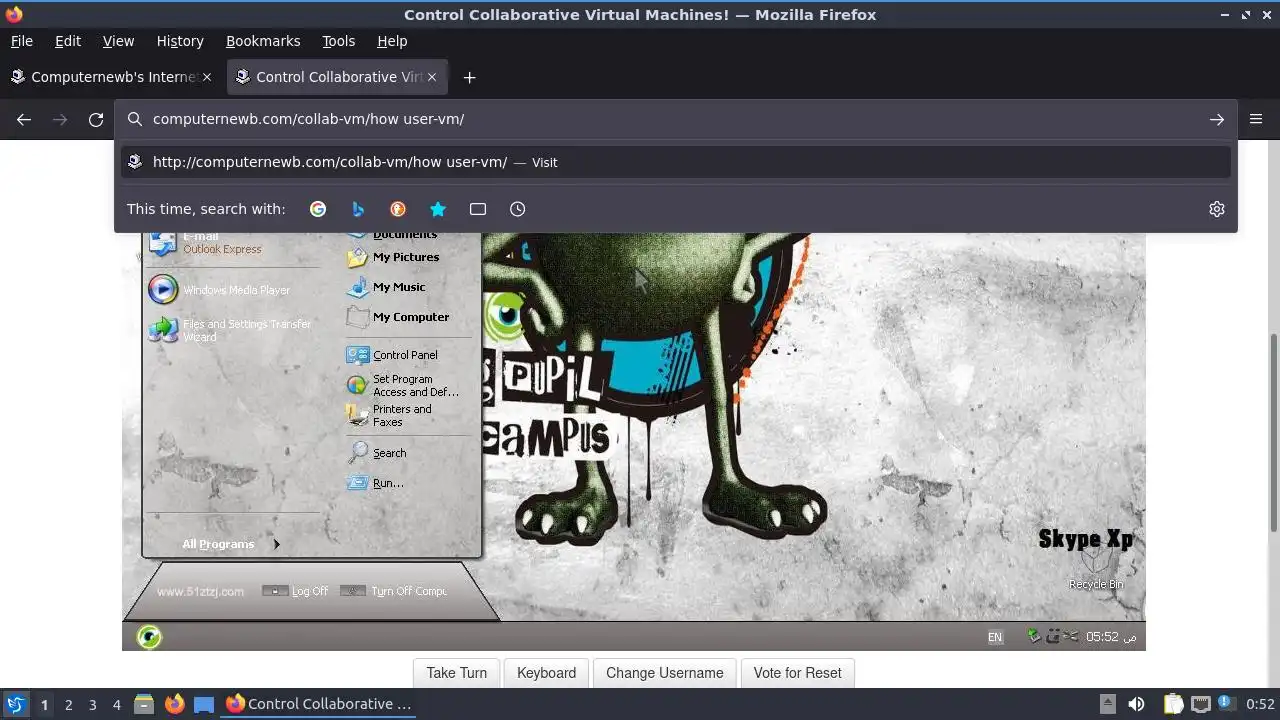
Task: Open My Music in start menu
Action: point(386,287)
